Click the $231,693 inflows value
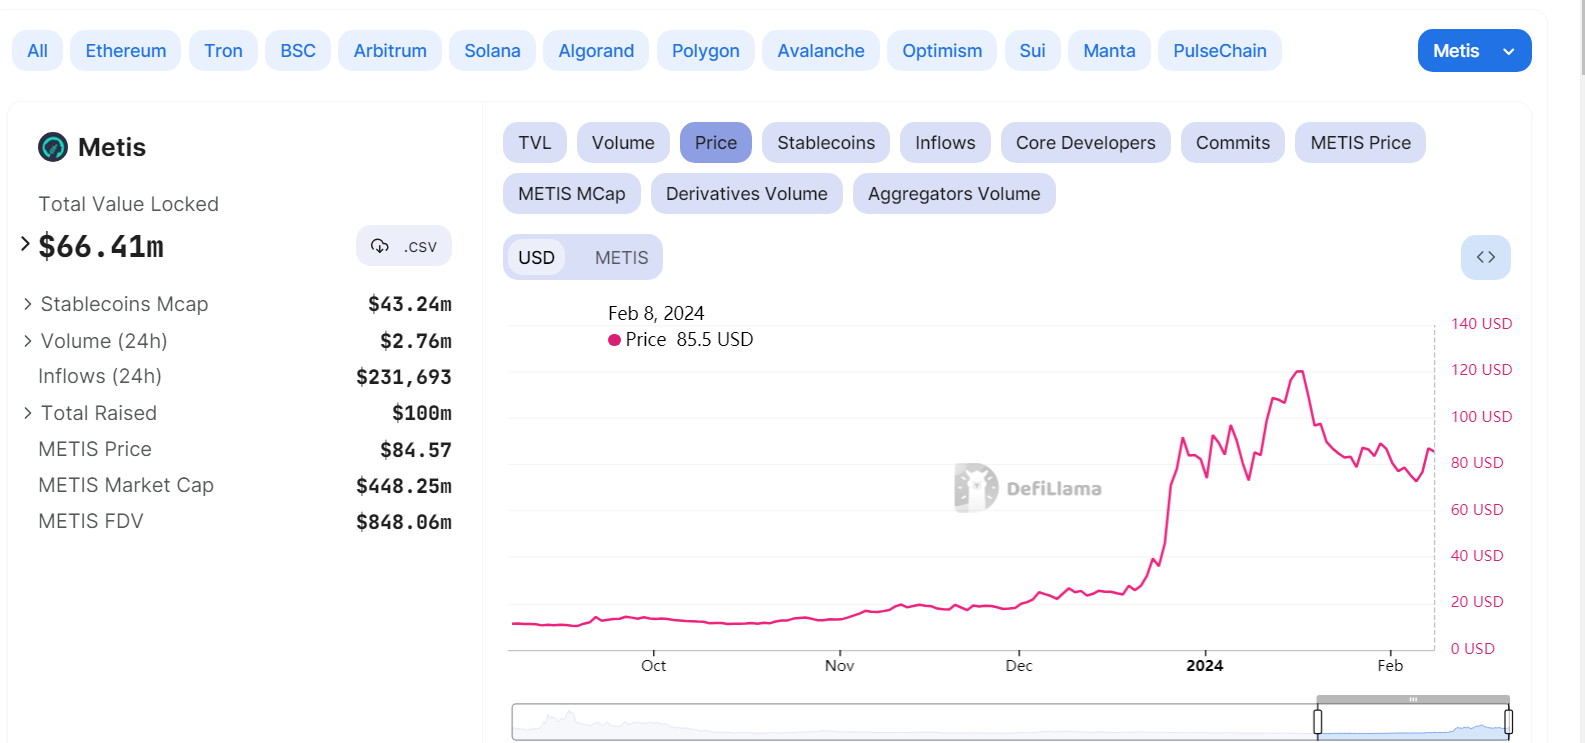 pyautogui.click(x=404, y=377)
